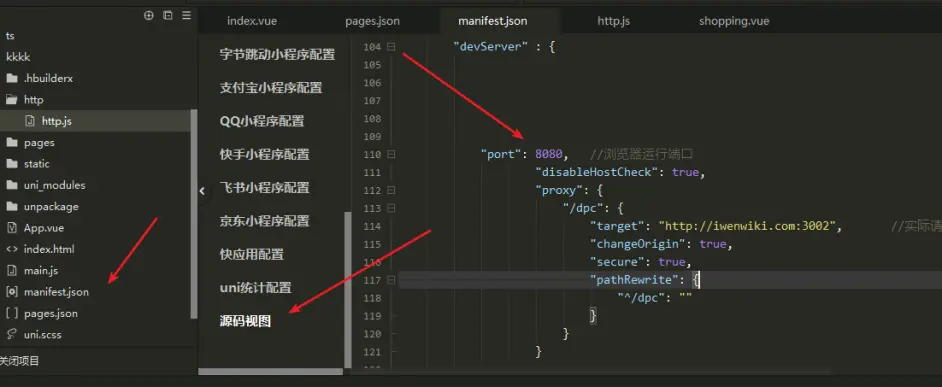Collapse the manifest sidebar with the left chevron

(202, 191)
